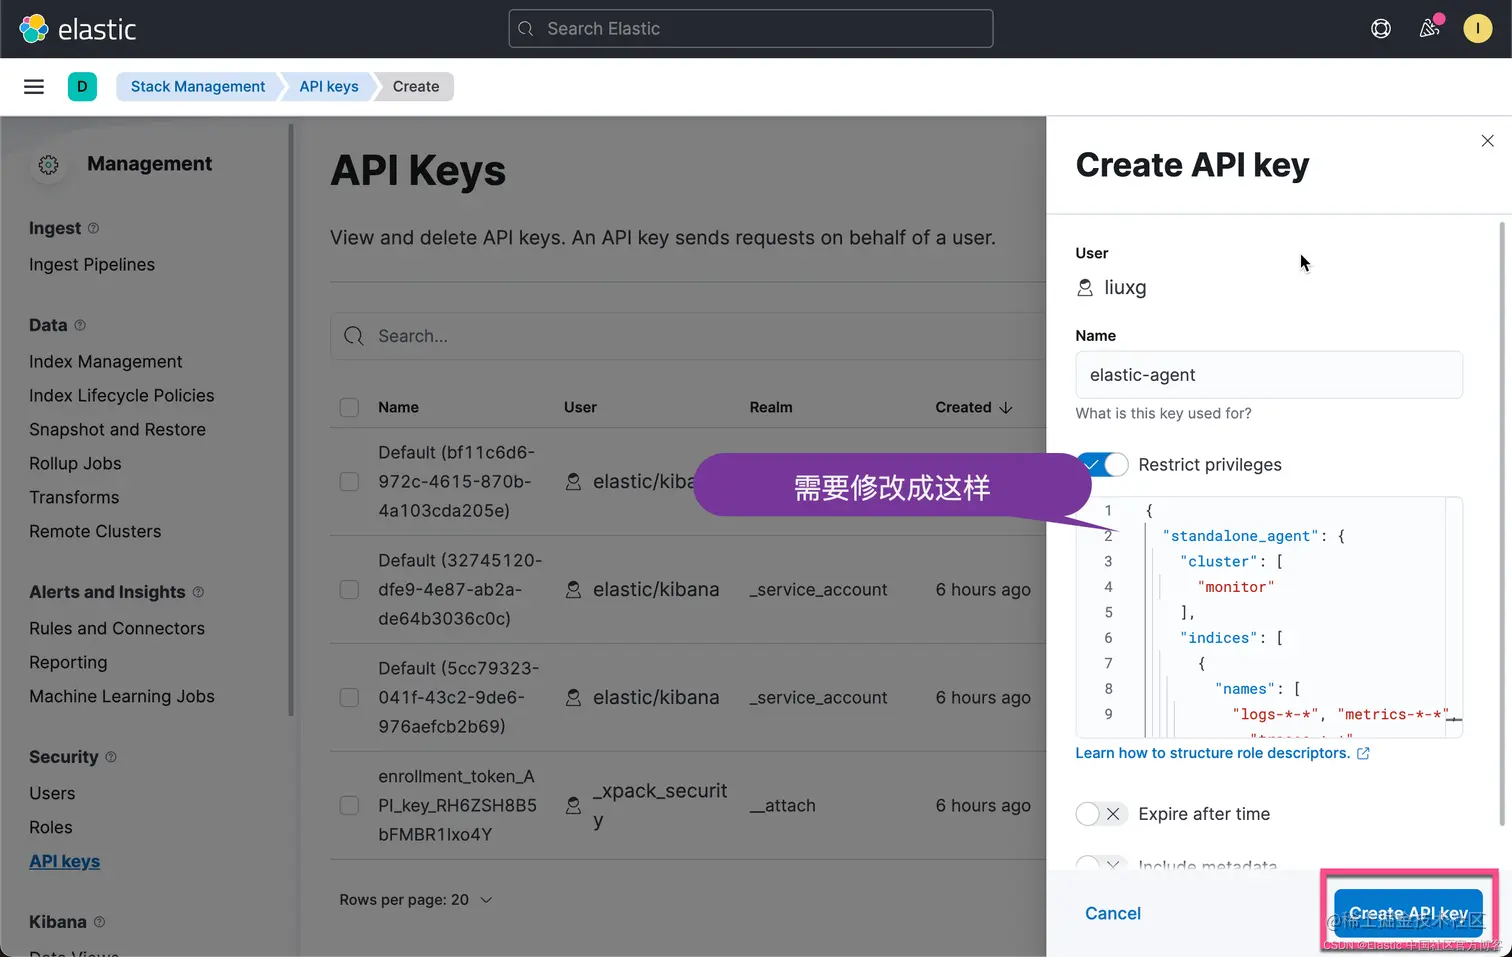The image size is (1512, 957).
Task: Open Reporting in sidebar
Action: [68, 663]
